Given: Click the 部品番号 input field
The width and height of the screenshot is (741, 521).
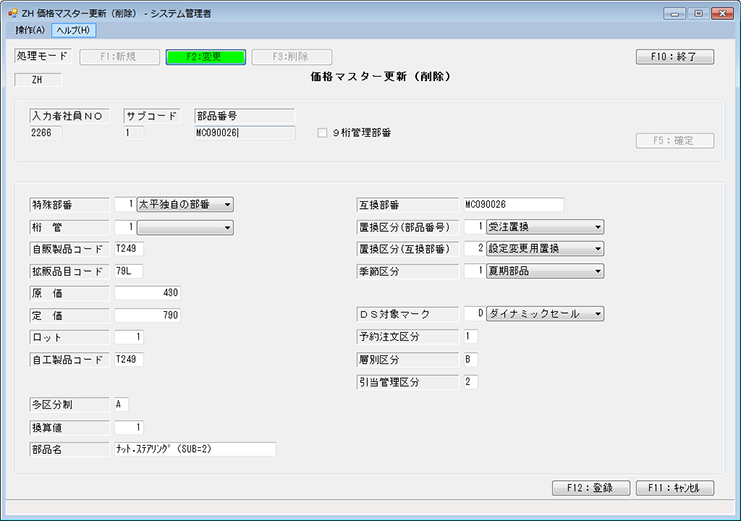Looking at the screenshot, I should pyautogui.click(x=245, y=133).
